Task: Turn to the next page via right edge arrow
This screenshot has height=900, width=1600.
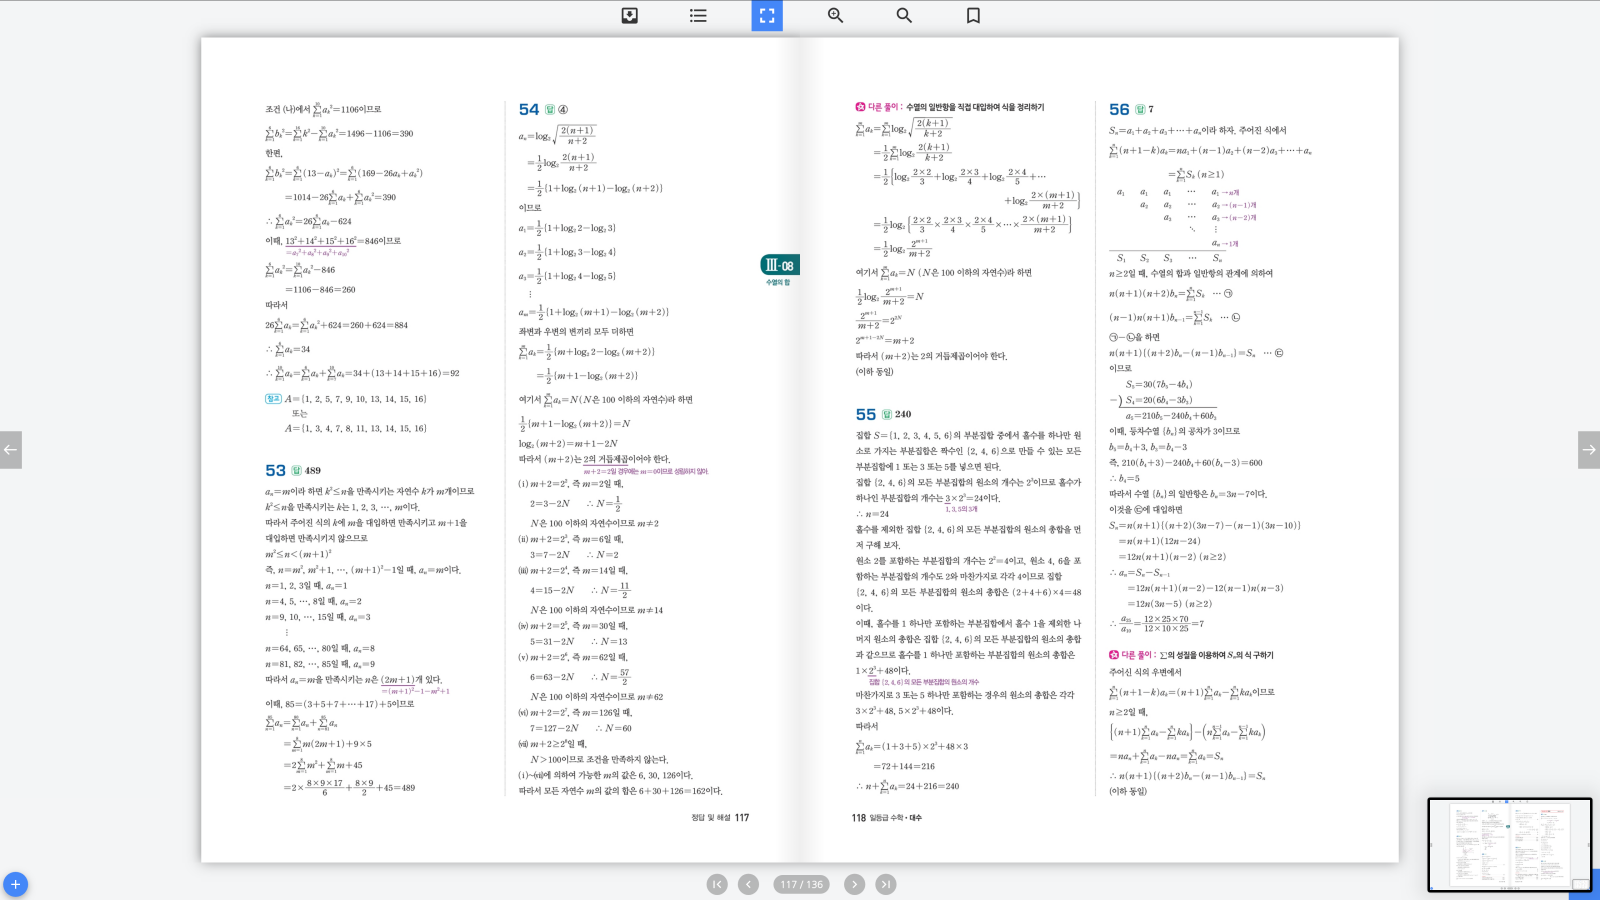Action: (x=1589, y=450)
